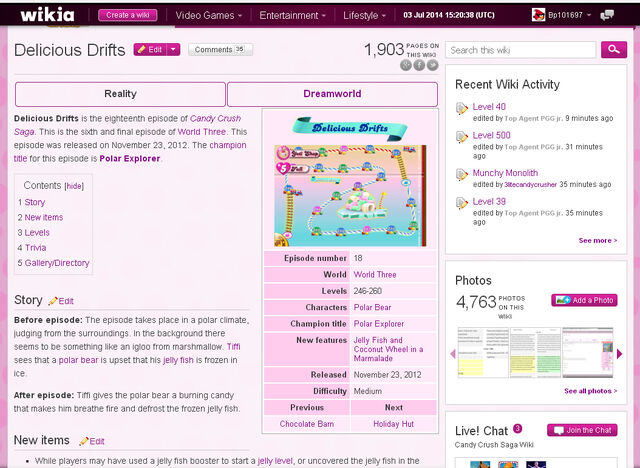Switch to the Reality tab
This screenshot has height=468, width=640.
coord(120,94)
